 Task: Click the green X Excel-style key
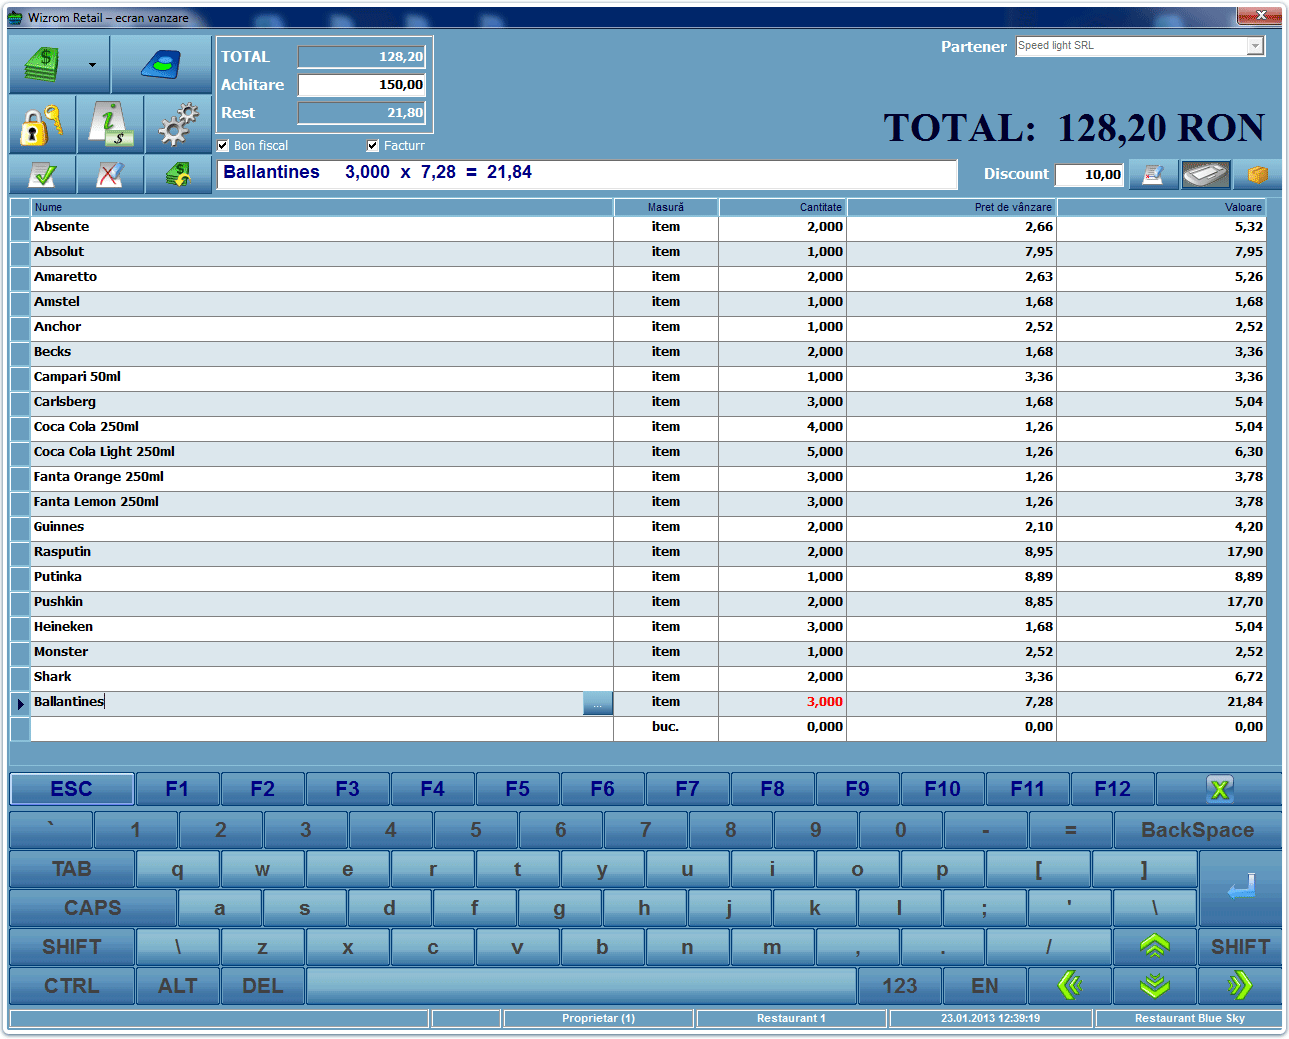[x=1219, y=789]
